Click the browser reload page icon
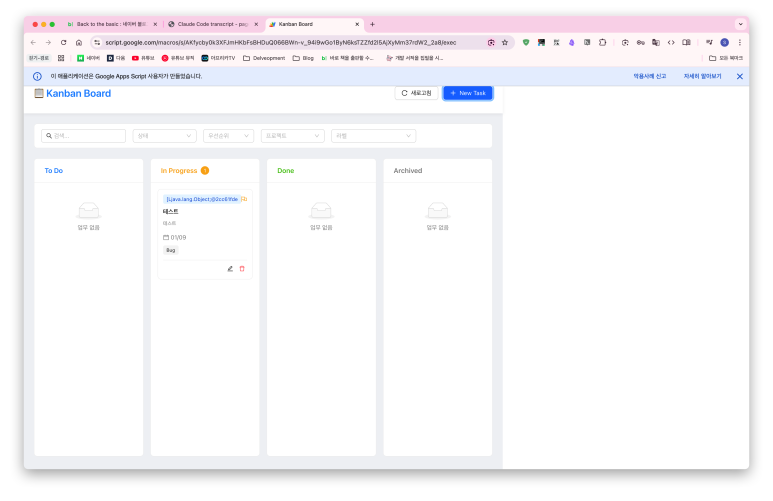This screenshot has width=773, height=501. 63,42
